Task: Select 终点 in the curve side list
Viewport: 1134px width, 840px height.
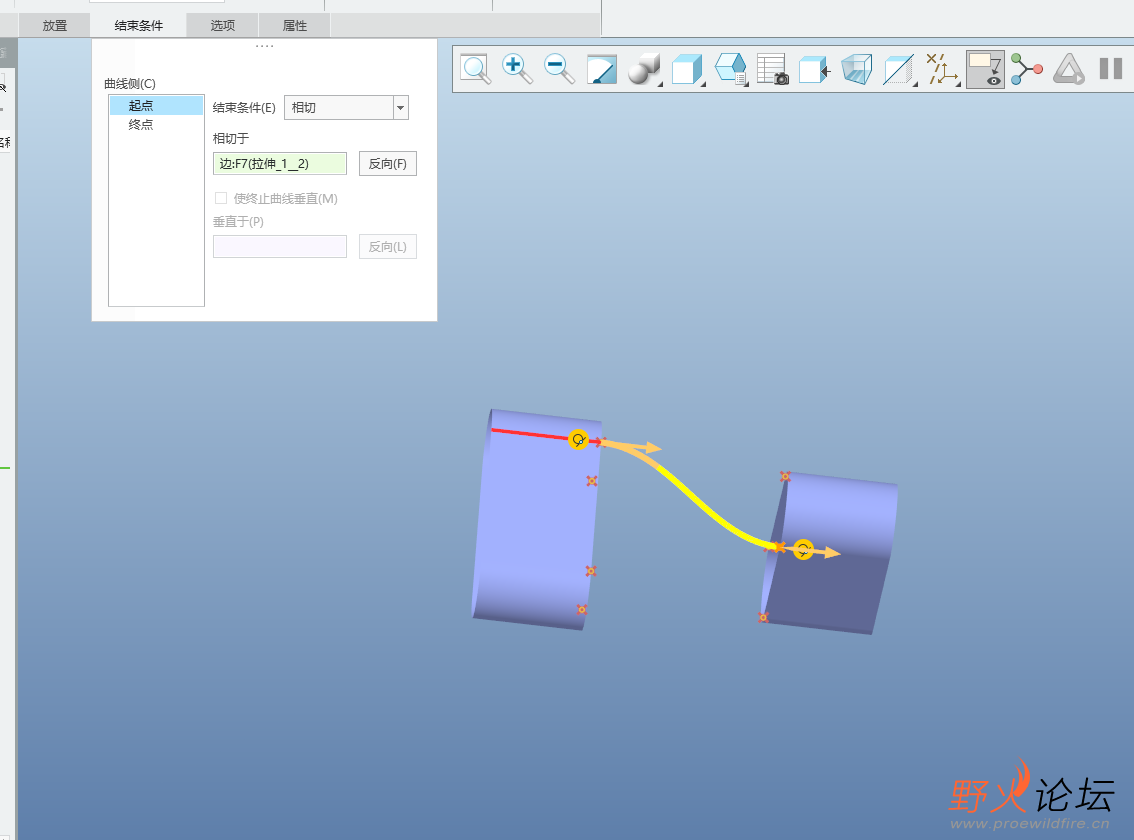Action: coord(141,125)
